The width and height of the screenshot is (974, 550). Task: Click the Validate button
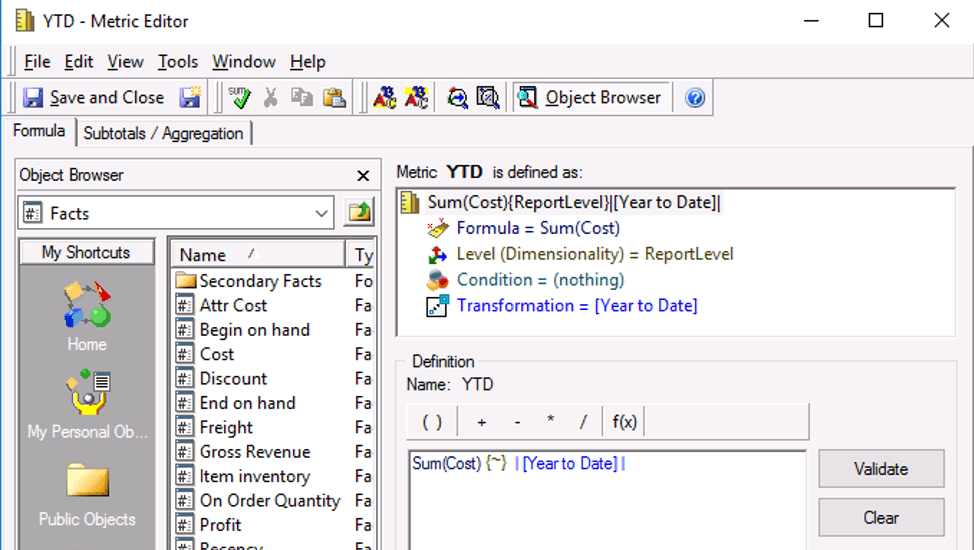[880, 468]
